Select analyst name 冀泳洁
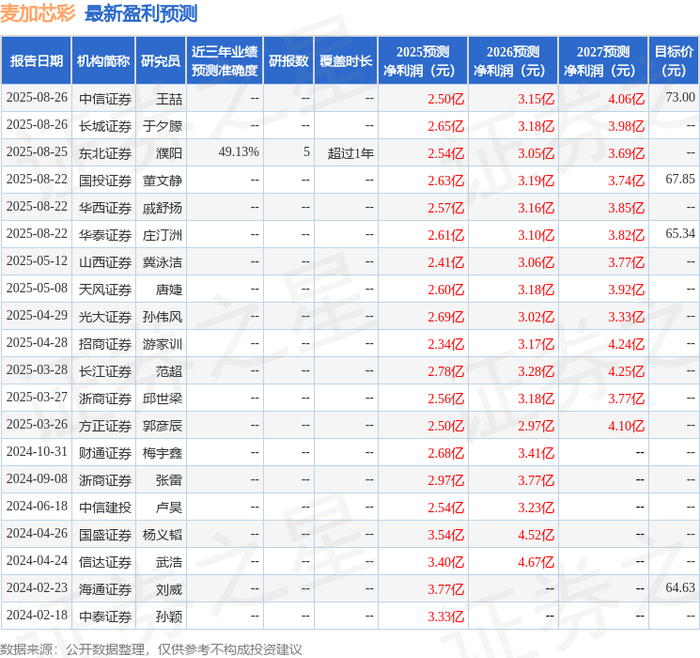The height and width of the screenshot is (658, 700). [x=162, y=262]
